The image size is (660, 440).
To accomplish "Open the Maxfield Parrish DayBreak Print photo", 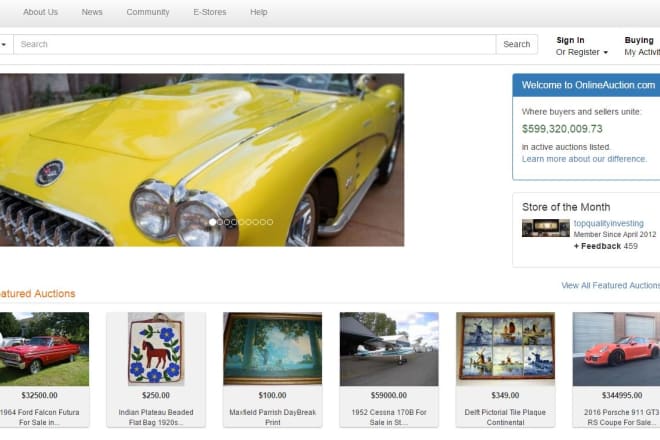I will pyautogui.click(x=272, y=349).
